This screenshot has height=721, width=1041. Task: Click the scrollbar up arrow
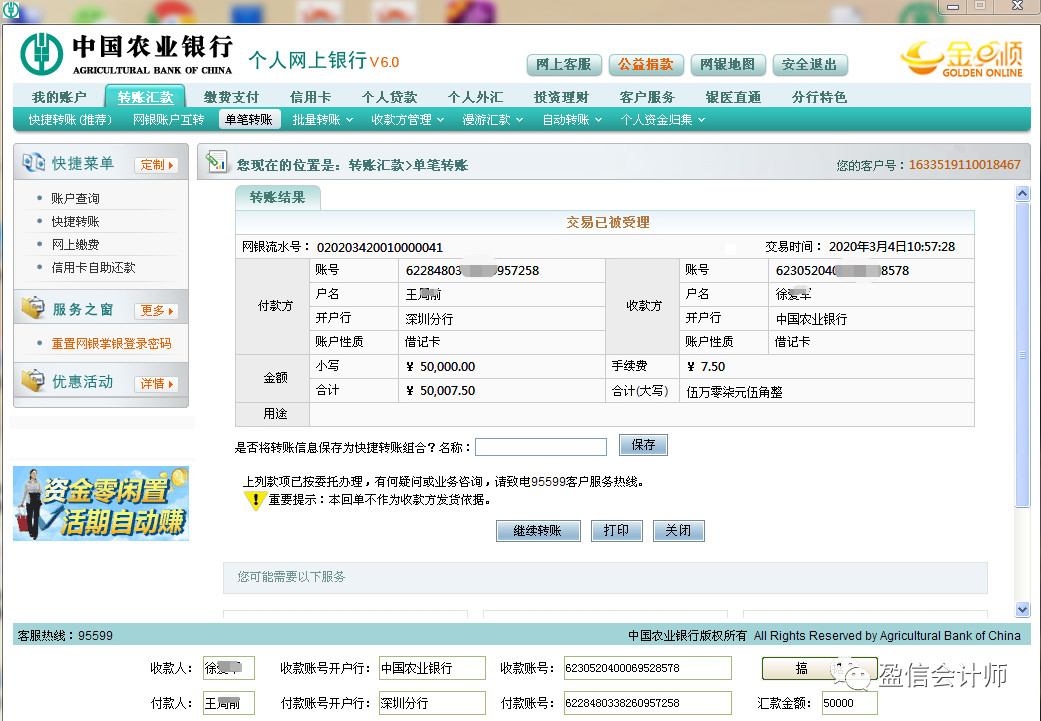pos(1022,194)
